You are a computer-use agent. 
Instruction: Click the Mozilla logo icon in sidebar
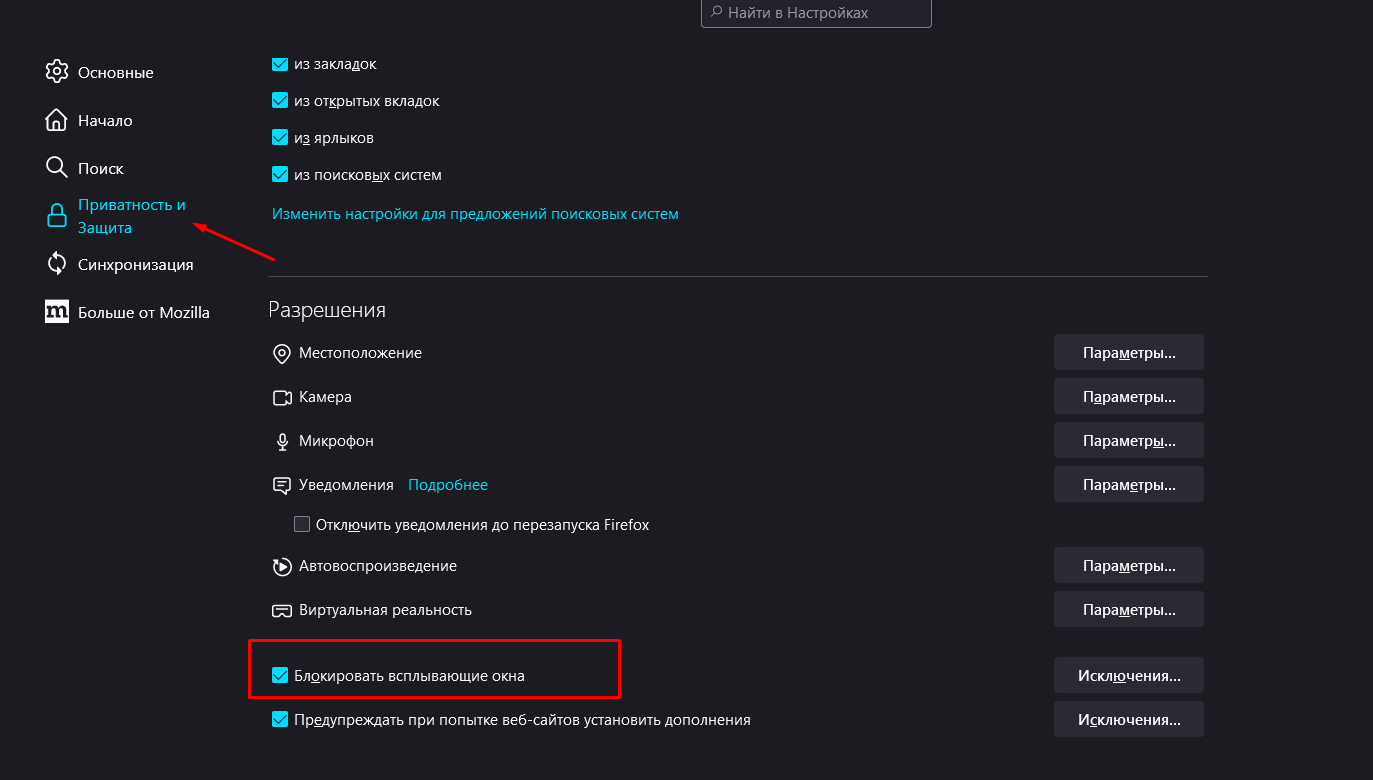[57, 312]
